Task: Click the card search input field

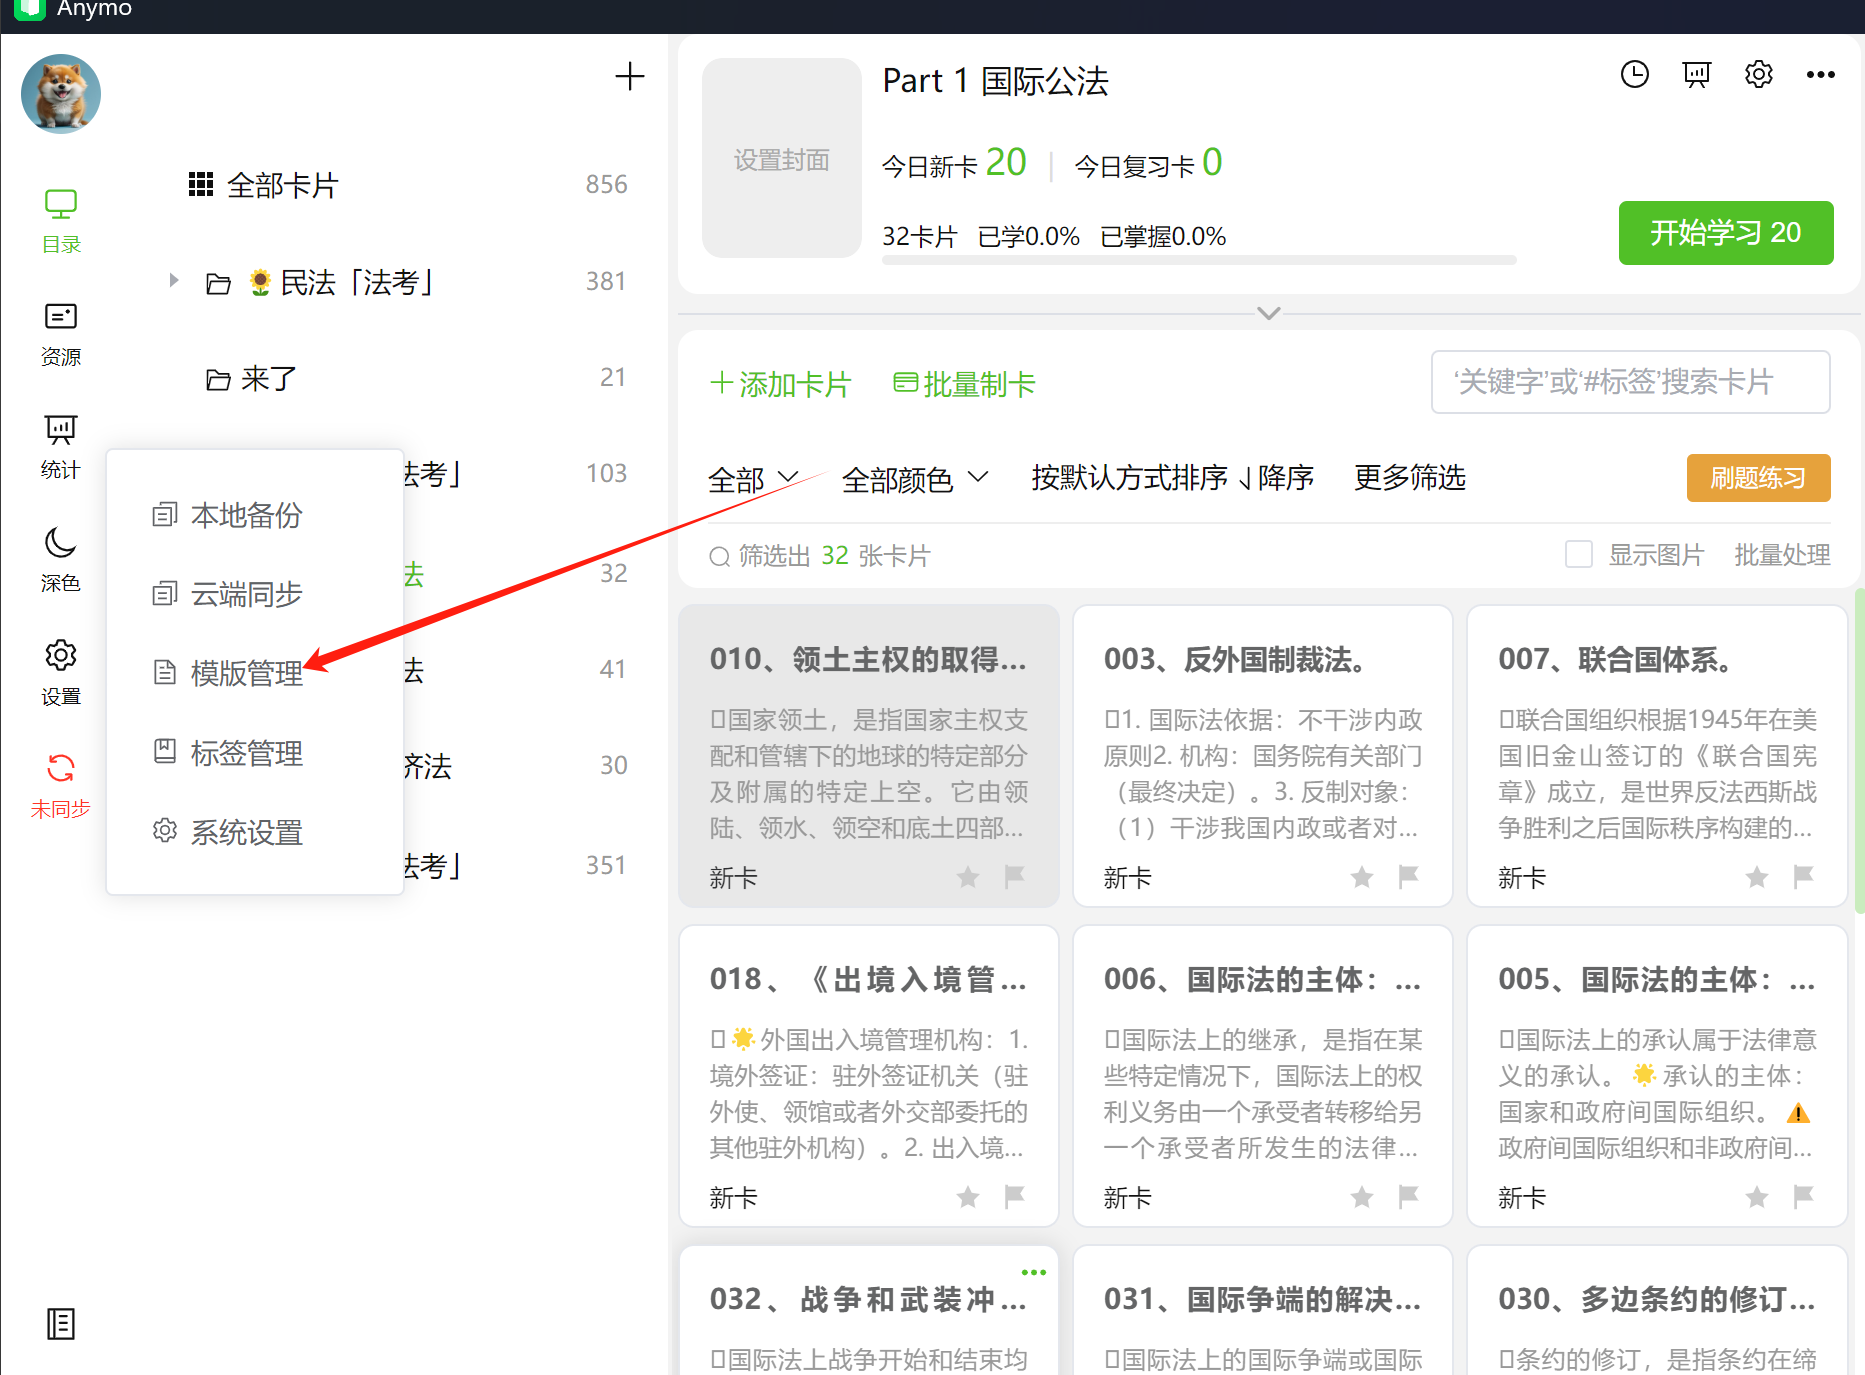Action: [x=1631, y=382]
